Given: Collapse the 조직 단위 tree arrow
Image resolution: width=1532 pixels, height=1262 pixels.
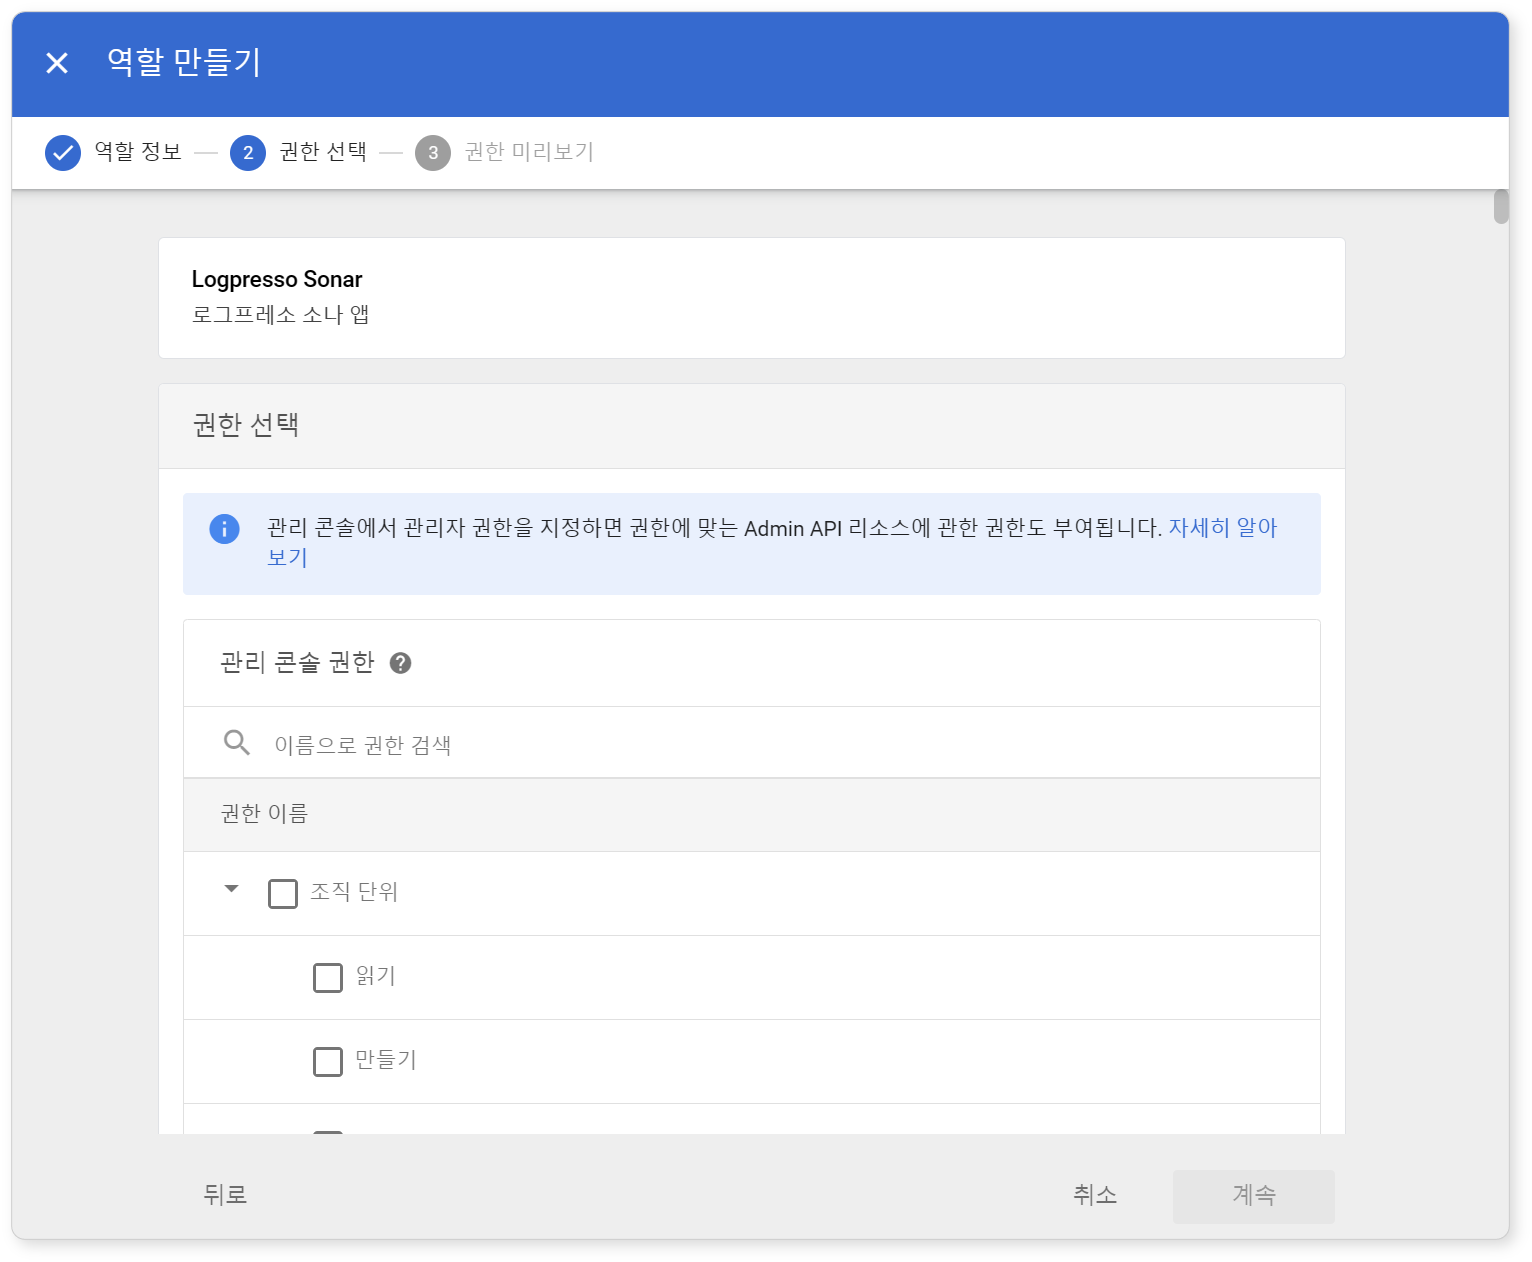Looking at the screenshot, I should [232, 889].
